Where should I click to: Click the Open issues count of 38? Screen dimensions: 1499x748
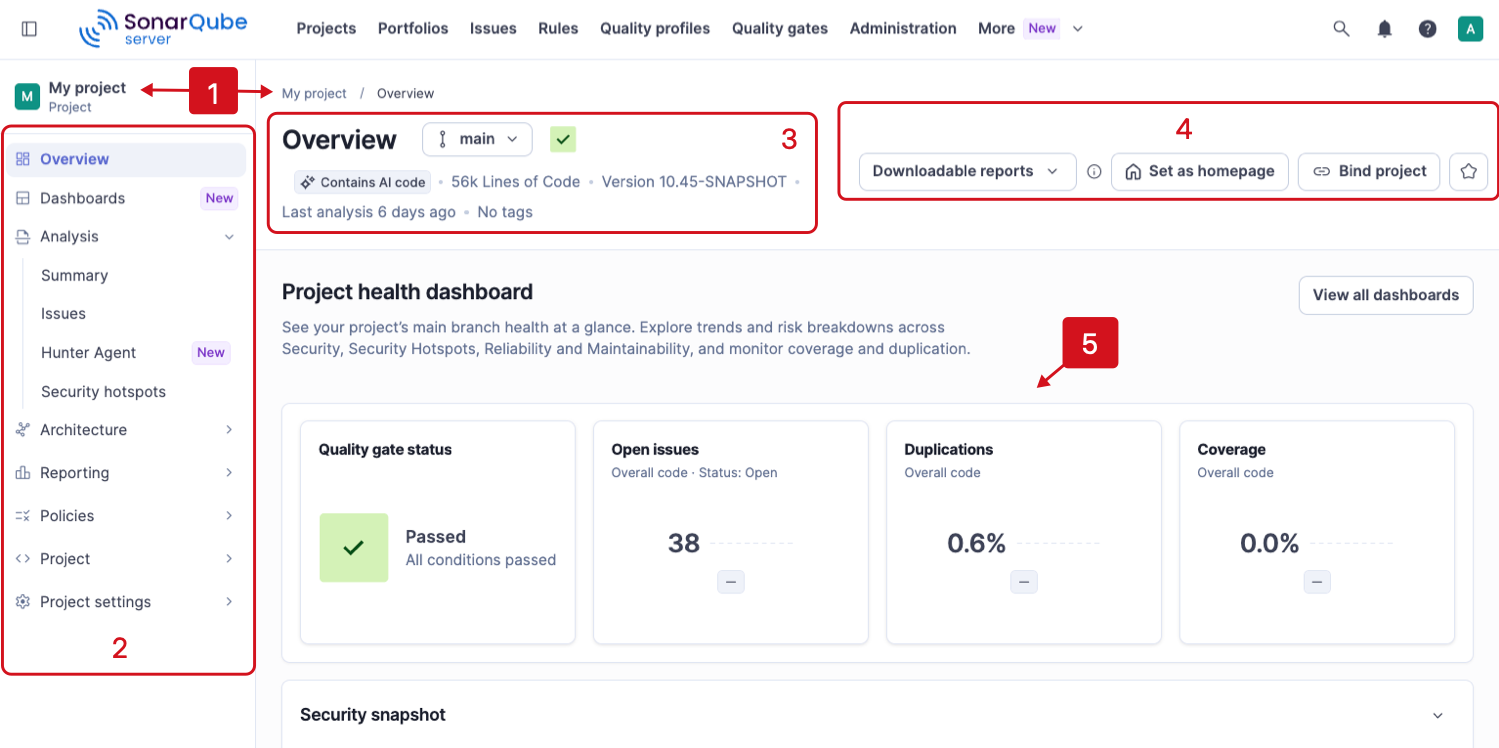tap(684, 543)
